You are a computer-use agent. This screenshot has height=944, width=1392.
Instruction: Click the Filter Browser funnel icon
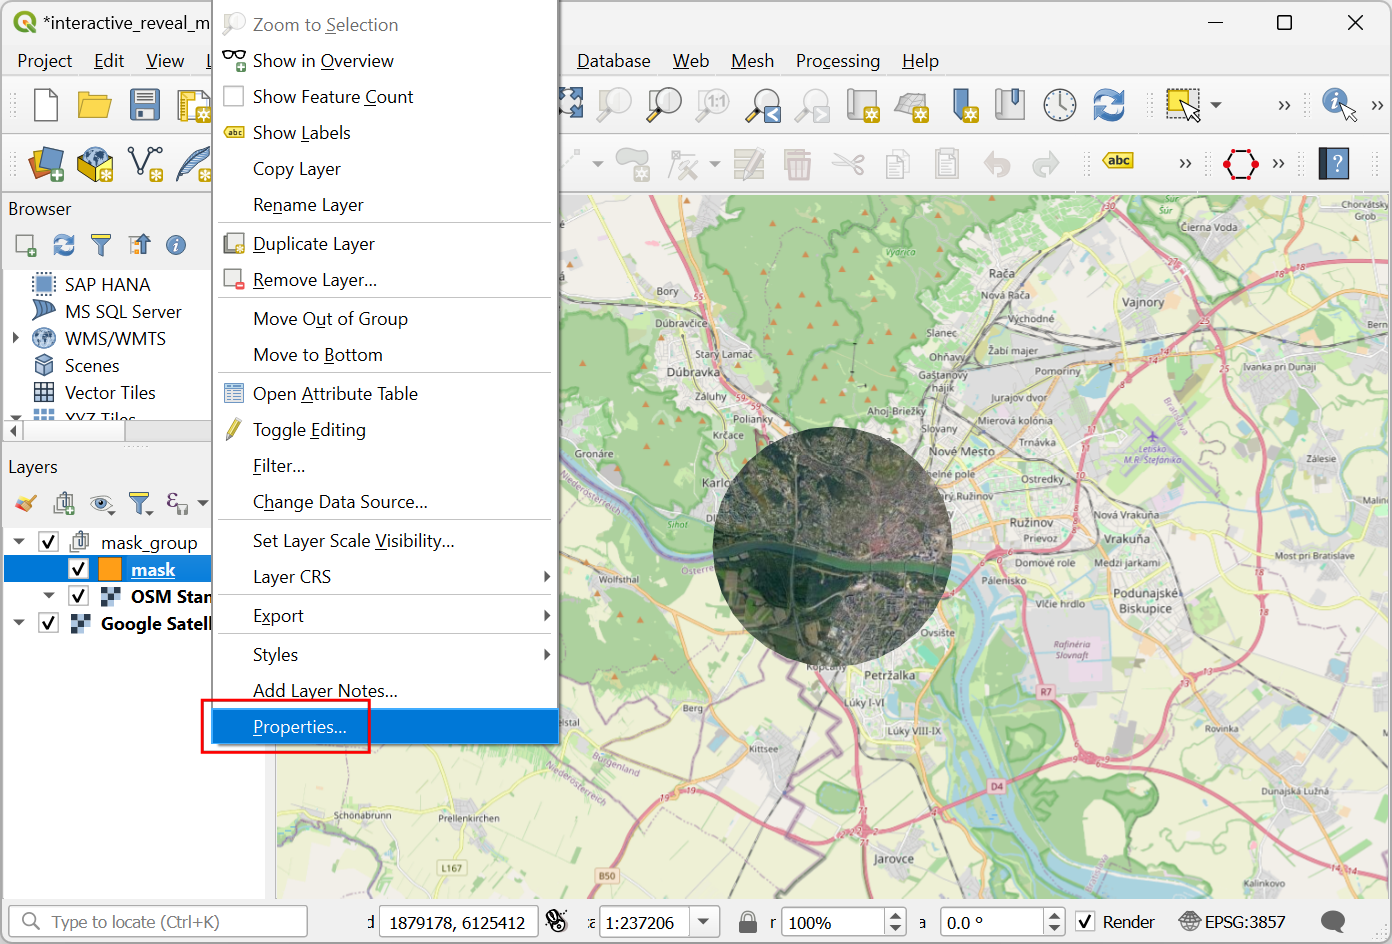click(x=101, y=245)
